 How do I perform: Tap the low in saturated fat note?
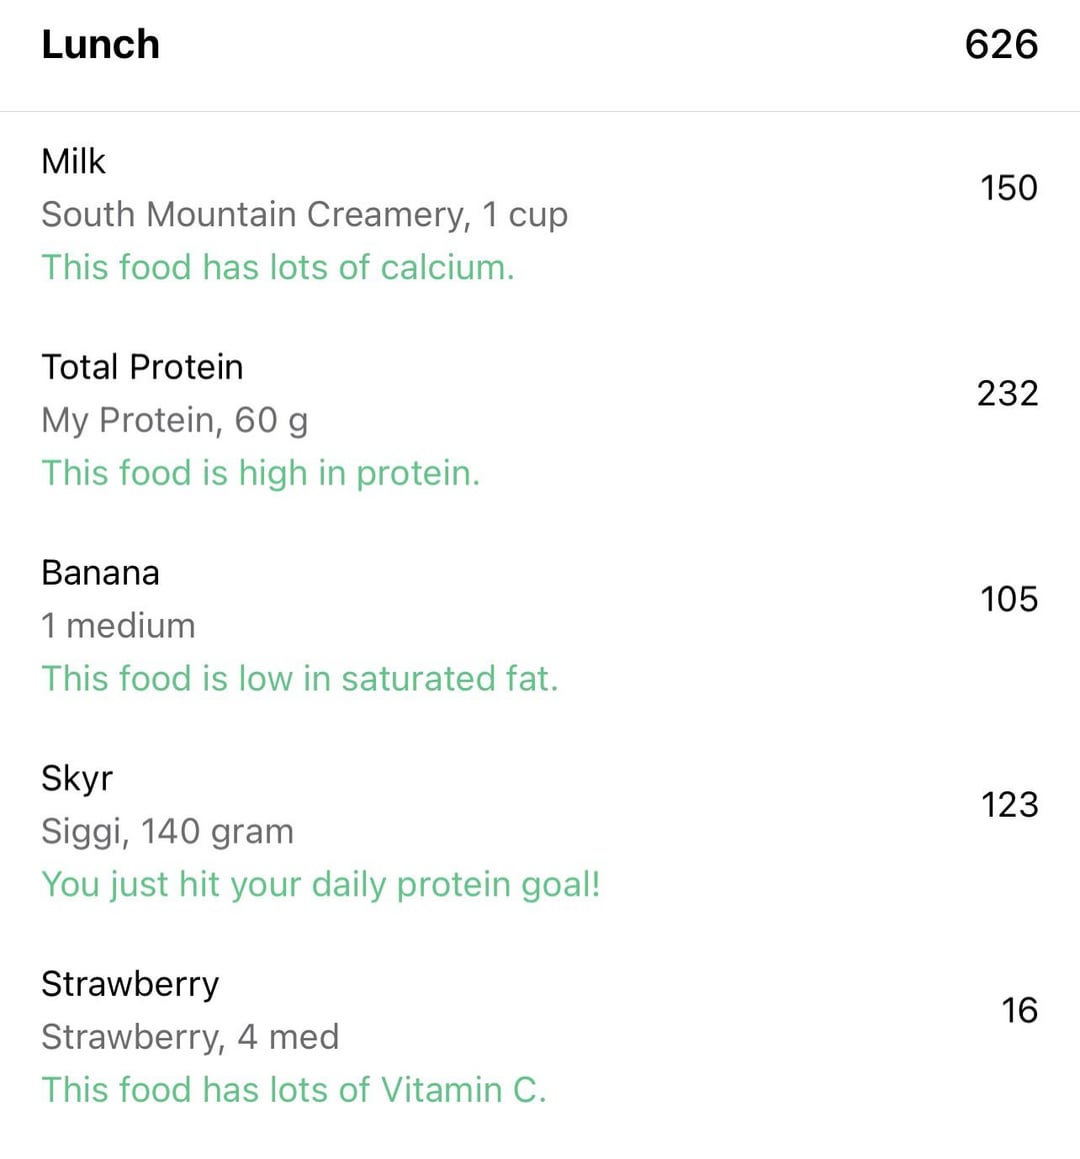click(x=299, y=679)
